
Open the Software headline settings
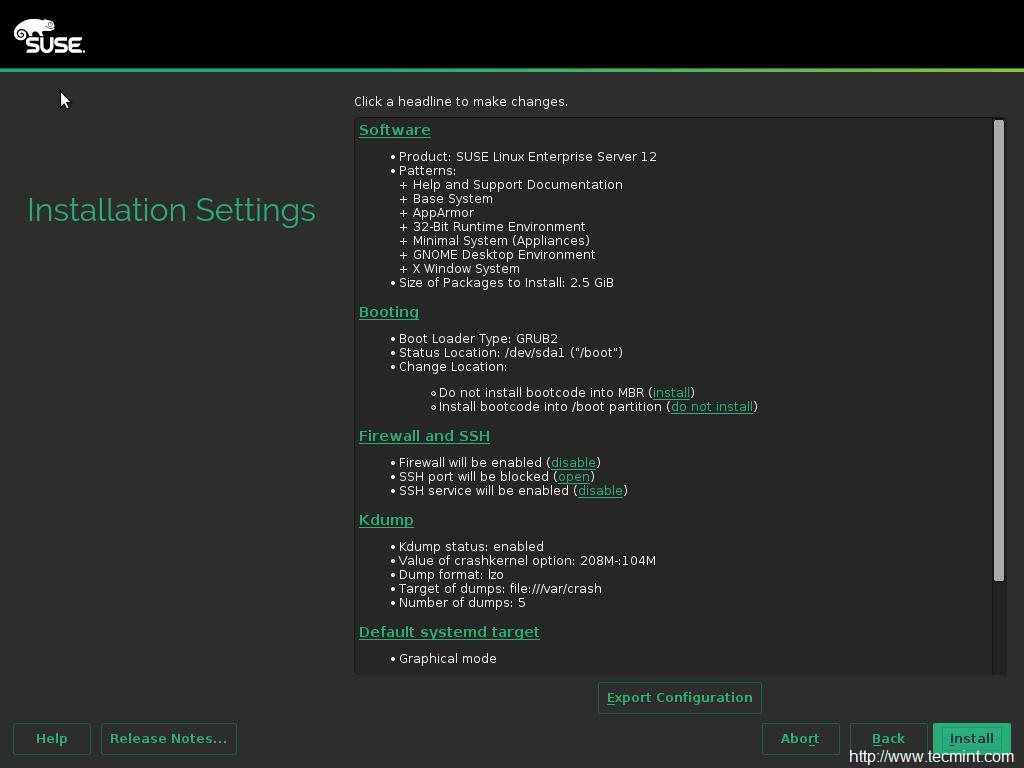tap(394, 130)
